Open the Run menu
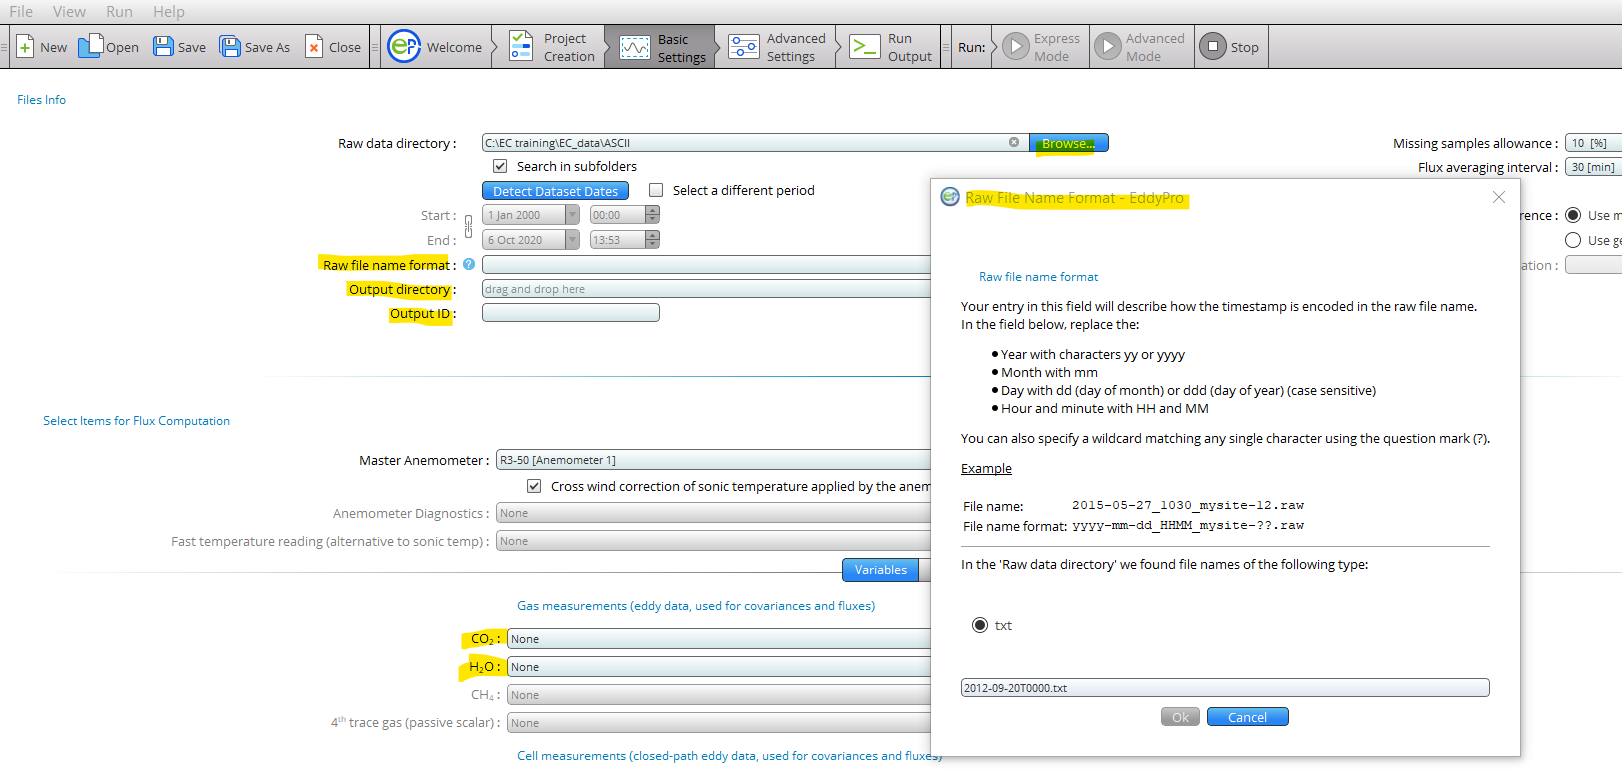 (119, 12)
